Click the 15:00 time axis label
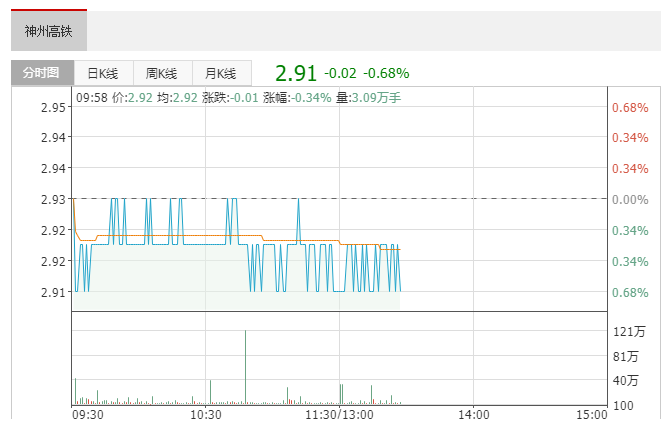The width and height of the screenshot is (672, 434). 591,415
